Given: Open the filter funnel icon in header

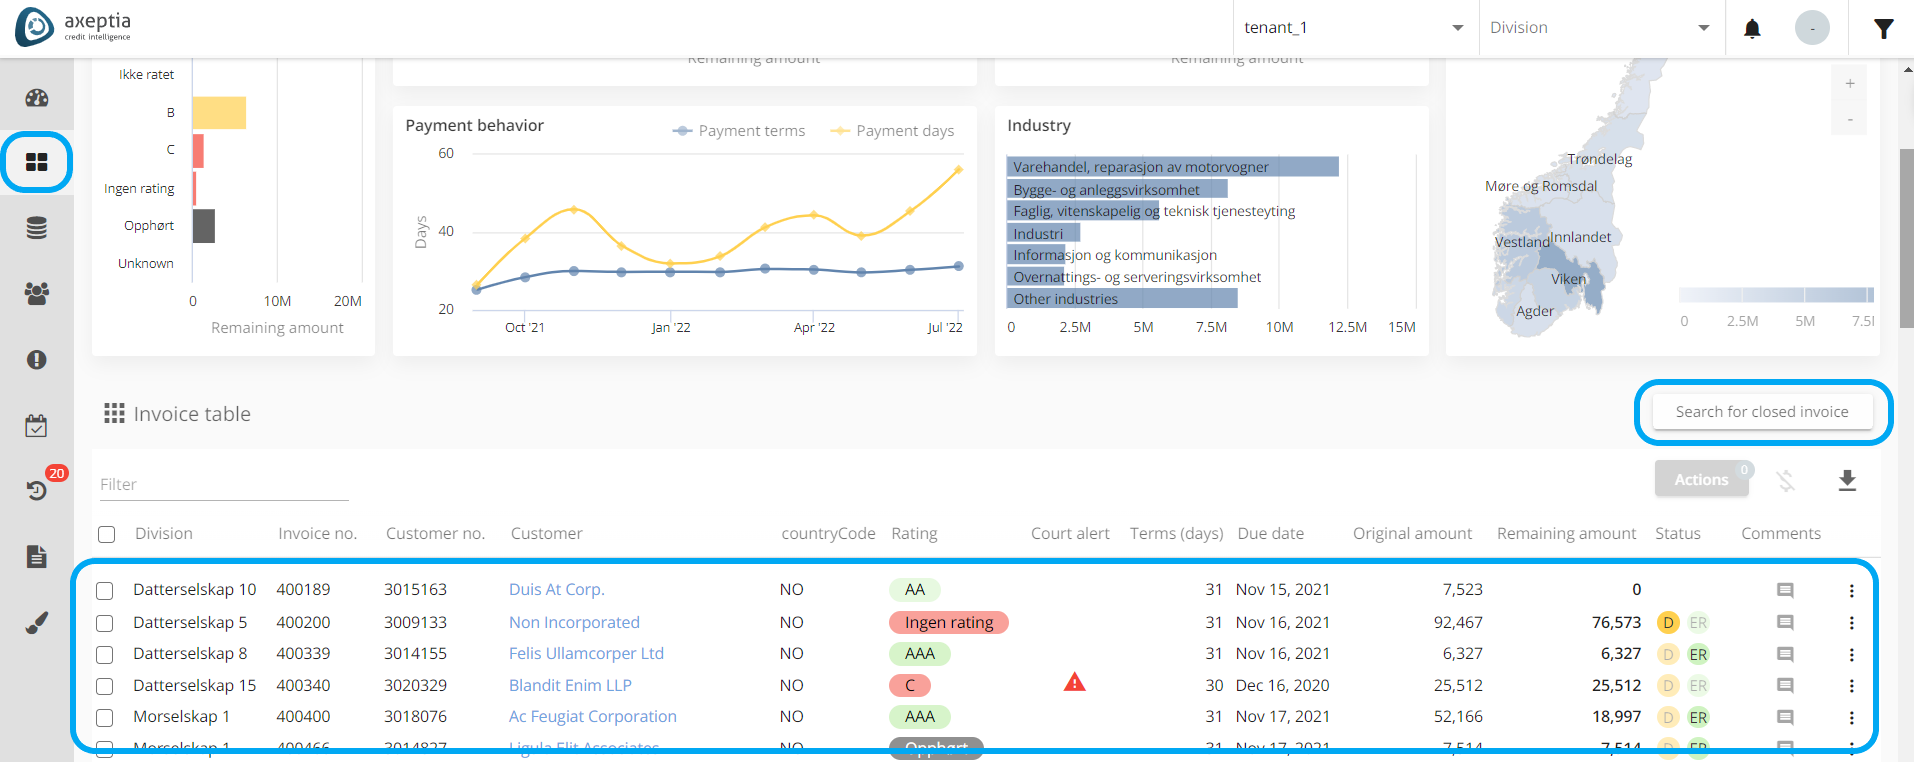Looking at the screenshot, I should pos(1884,28).
